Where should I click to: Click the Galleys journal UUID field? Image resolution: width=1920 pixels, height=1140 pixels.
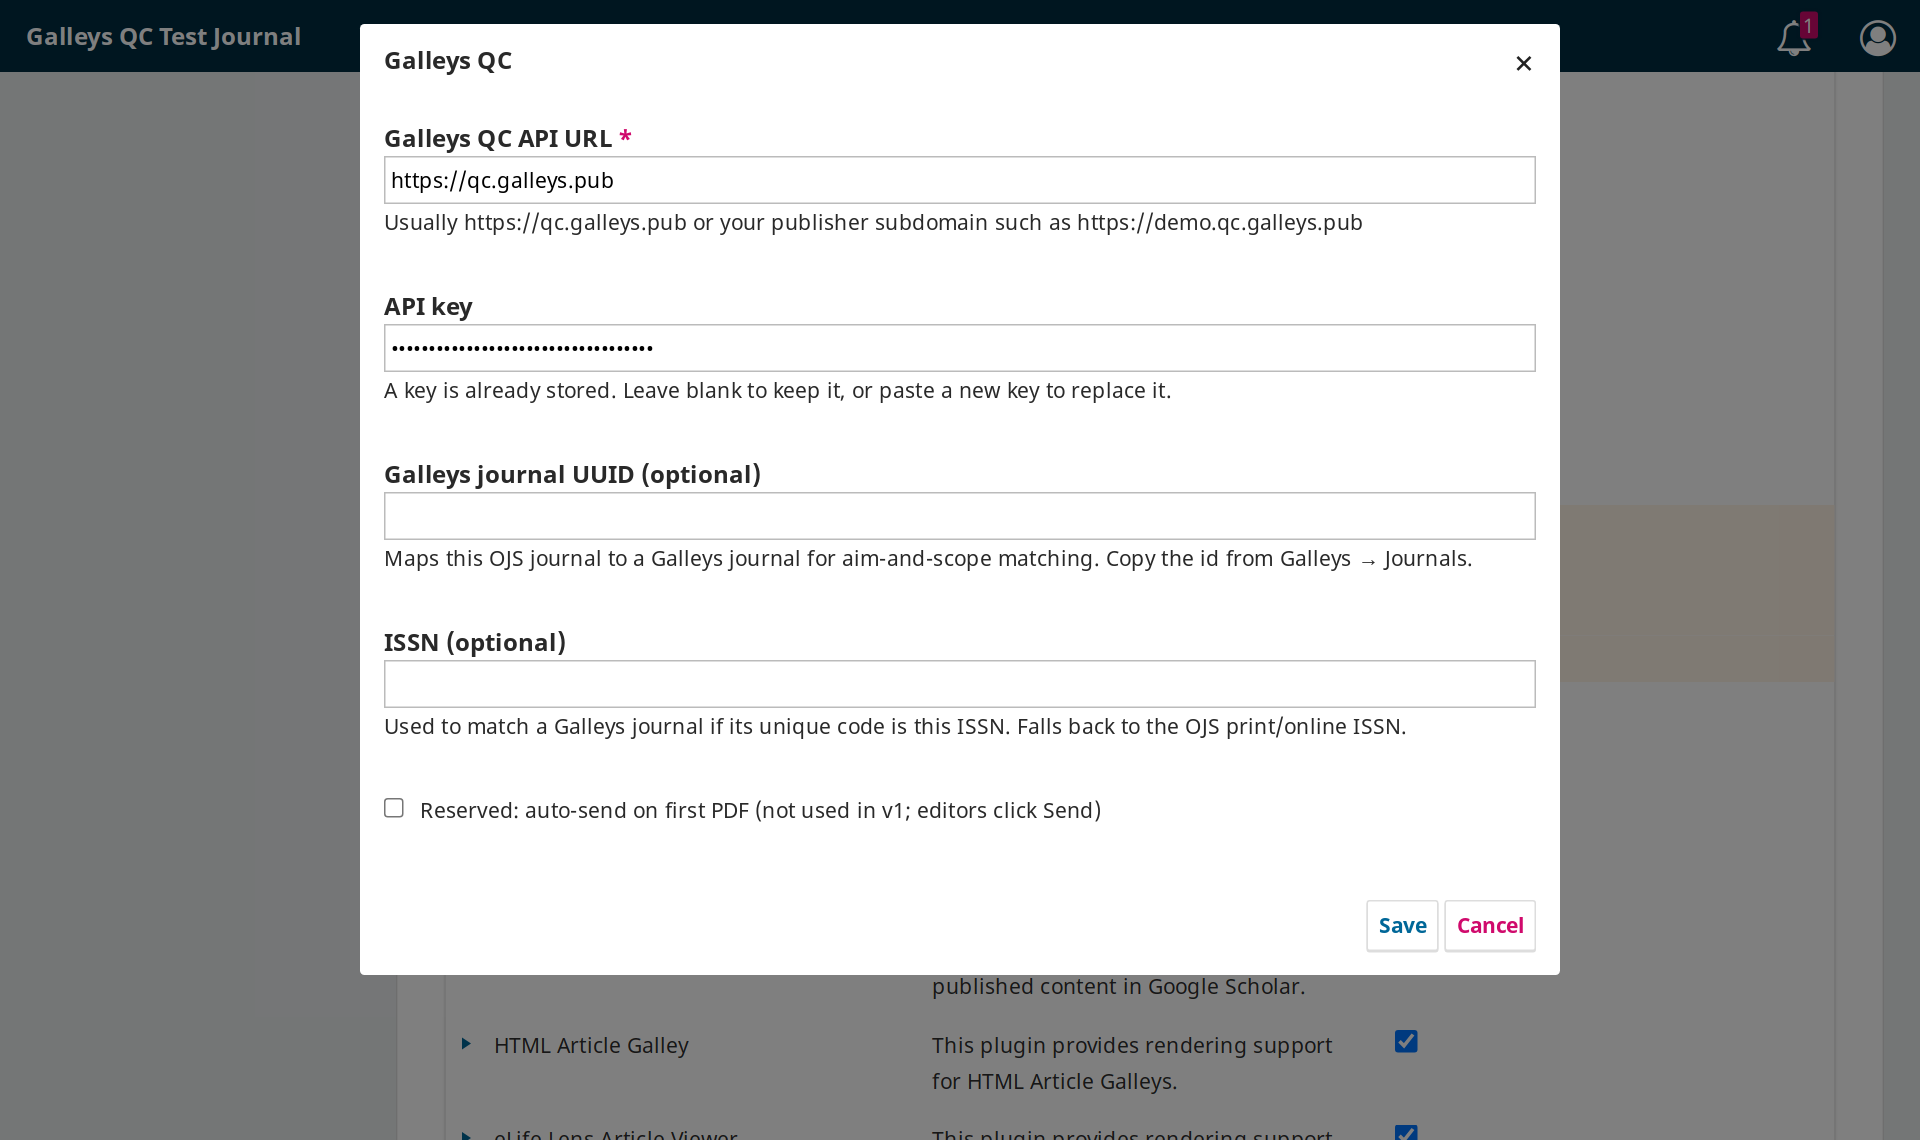[959, 516]
